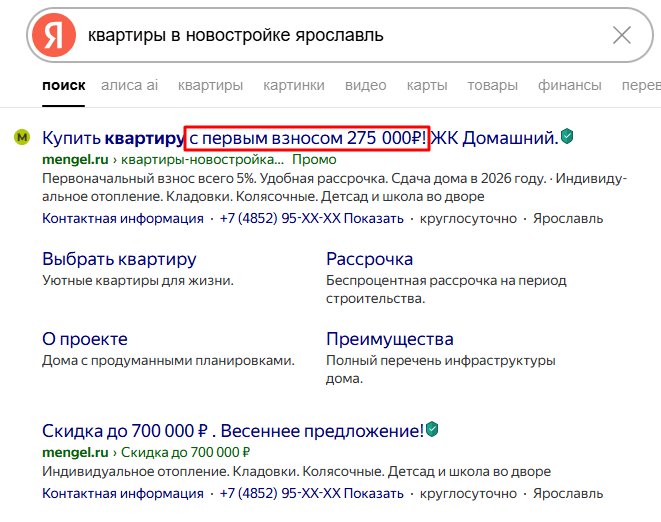This screenshot has height=522, width=661.
Task: Click квартиры-новостройка breadcrumb link
Action: click(x=202, y=160)
